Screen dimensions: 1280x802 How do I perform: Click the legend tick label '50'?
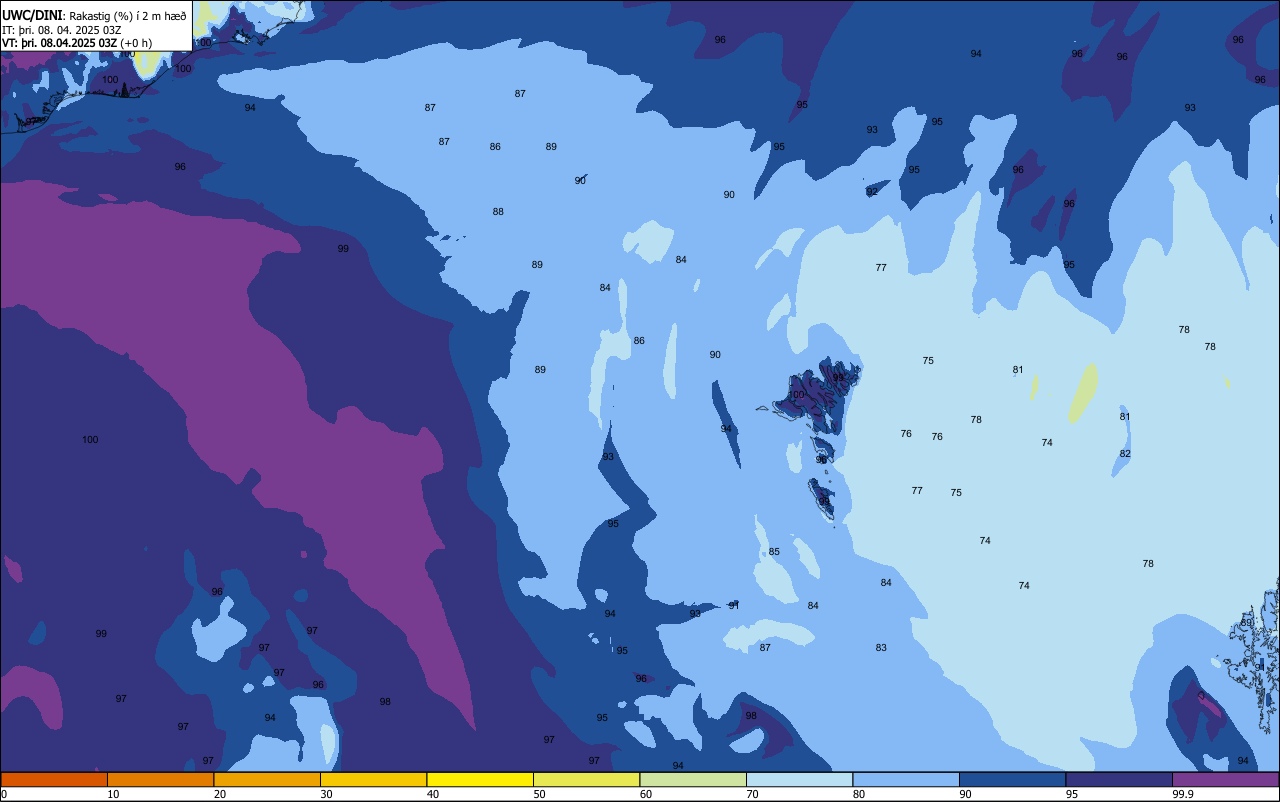tap(539, 794)
